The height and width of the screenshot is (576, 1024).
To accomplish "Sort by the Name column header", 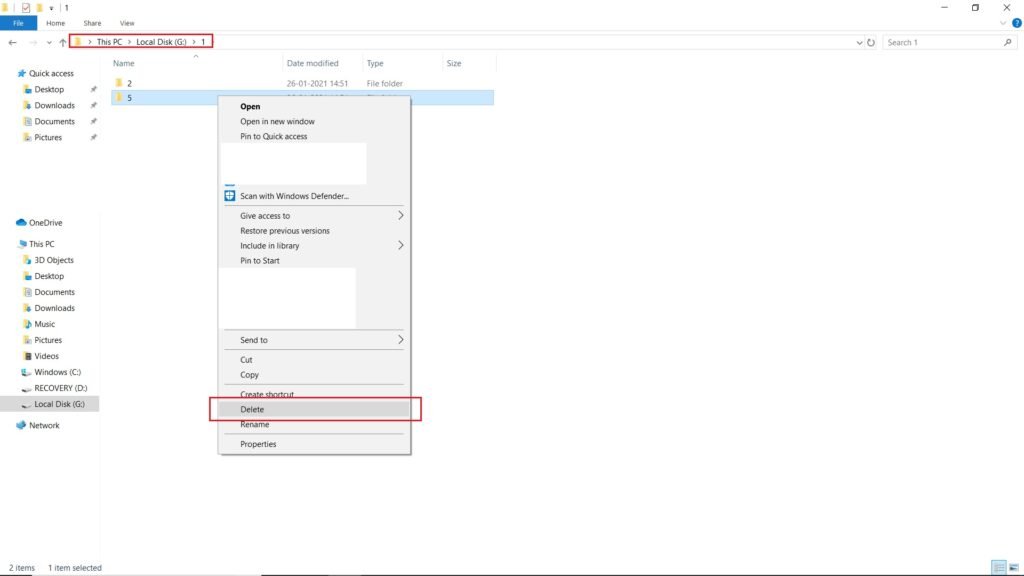I will [x=123, y=63].
